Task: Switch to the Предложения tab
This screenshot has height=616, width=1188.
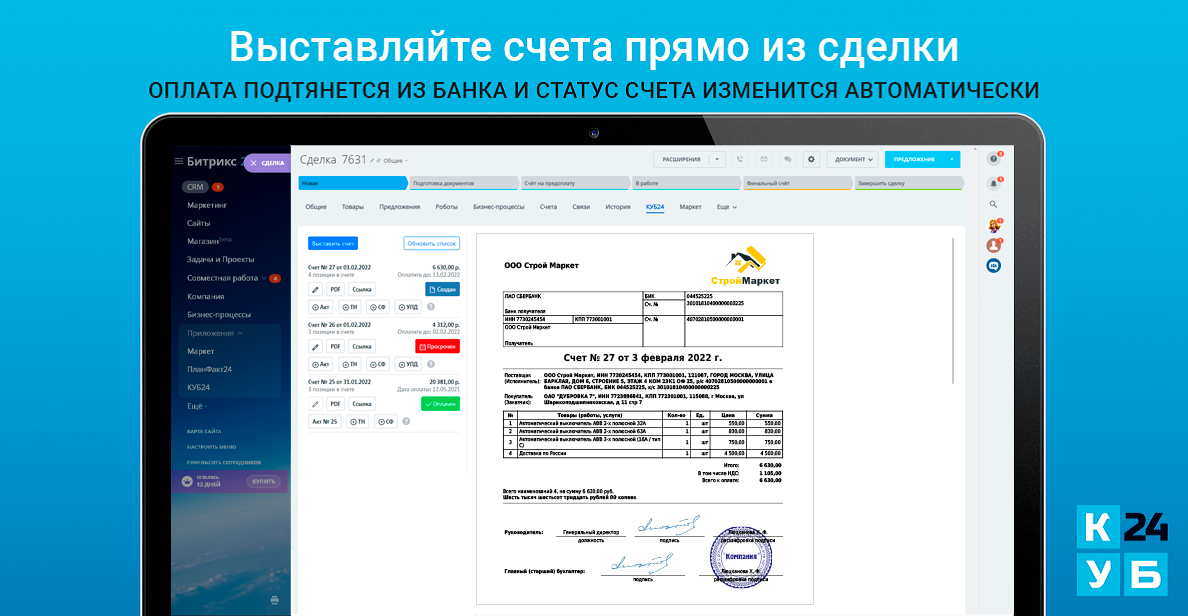Action: pyautogui.click(x=399, y=207)
